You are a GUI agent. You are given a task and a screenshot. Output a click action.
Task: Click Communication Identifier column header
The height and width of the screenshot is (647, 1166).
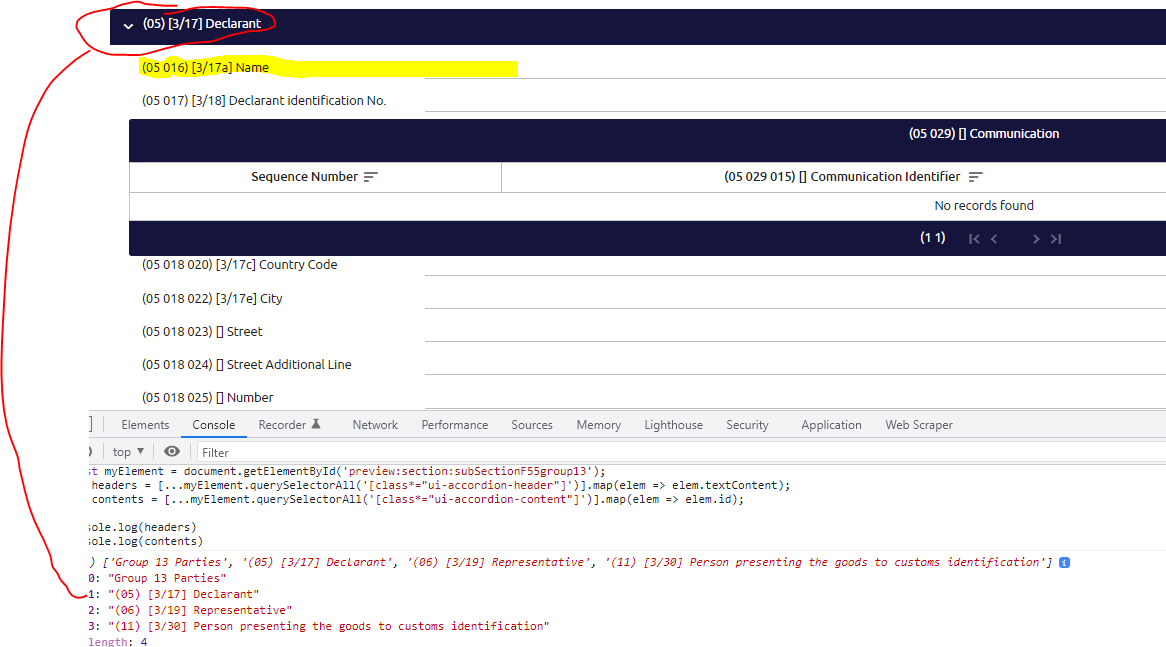(x=834, y=177)
